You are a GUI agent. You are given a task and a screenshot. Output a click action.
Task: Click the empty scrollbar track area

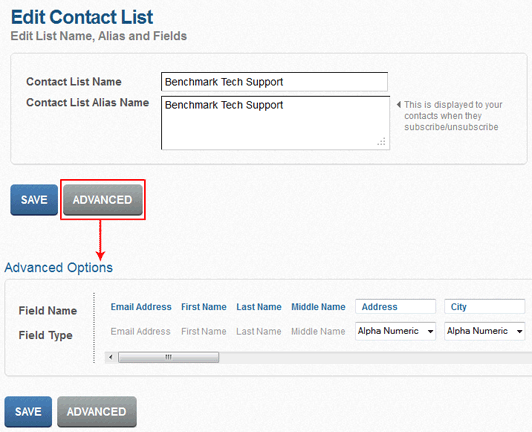375,357
